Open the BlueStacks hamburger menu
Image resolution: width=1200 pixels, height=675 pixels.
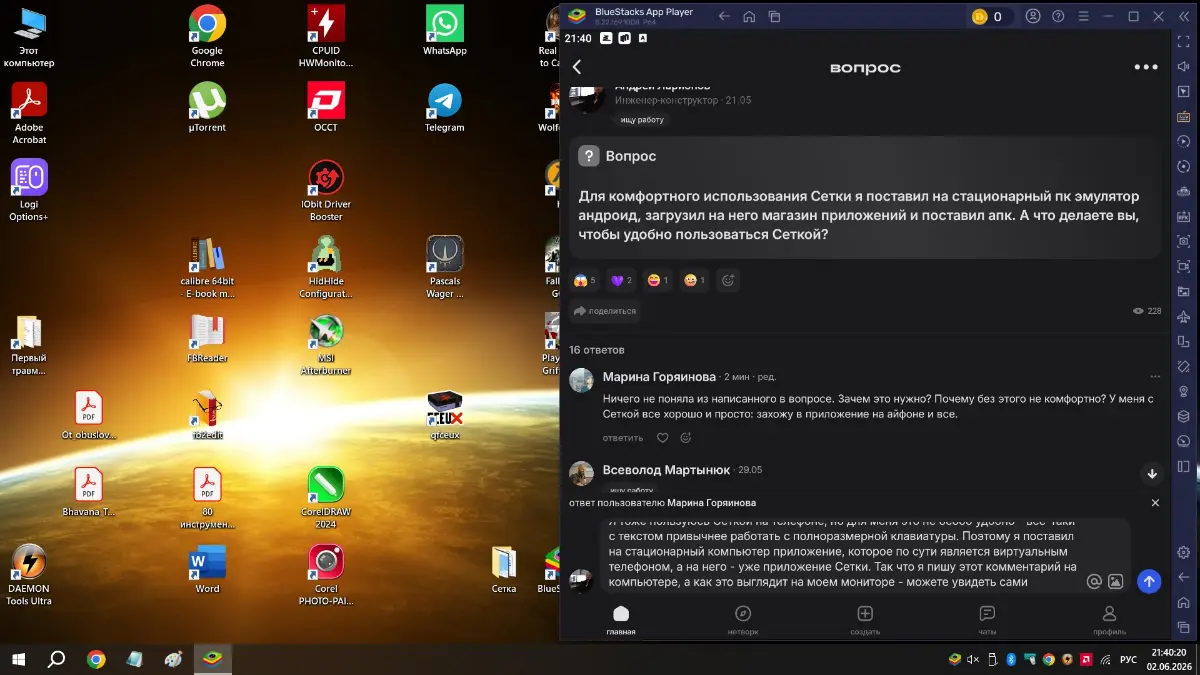(x=1083, y=16)
